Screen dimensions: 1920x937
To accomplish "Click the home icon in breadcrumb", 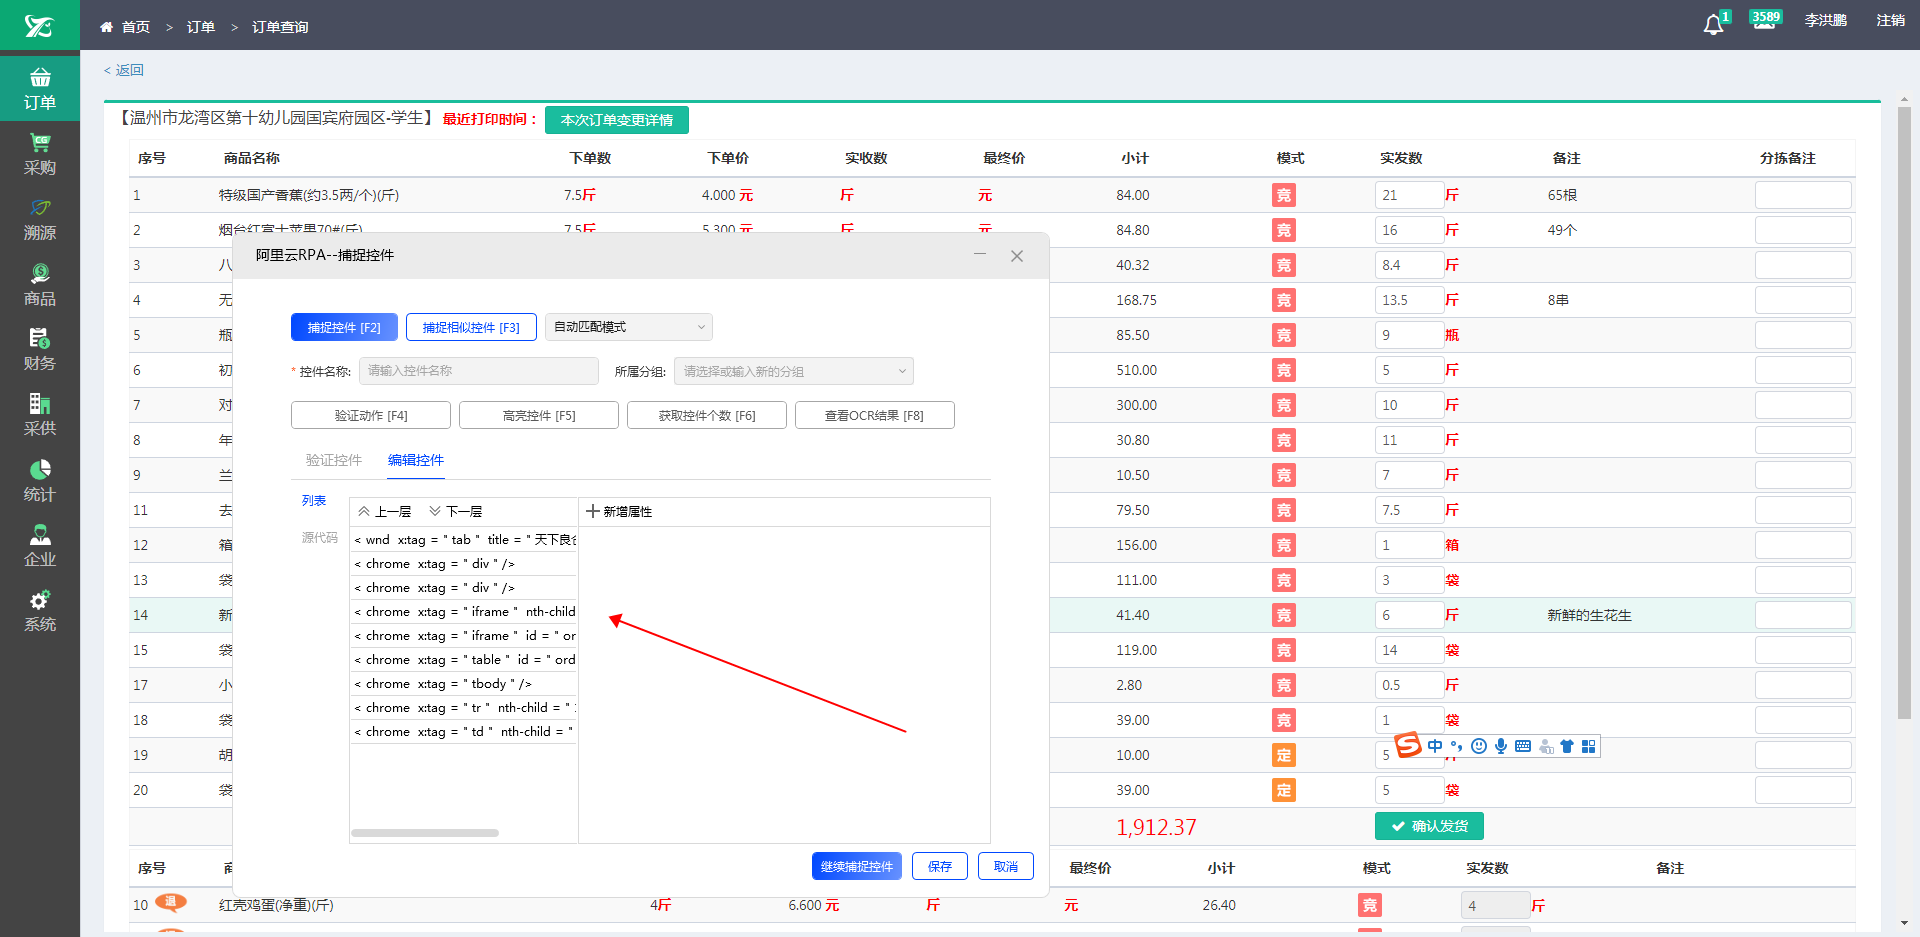I will pos(106,27).
